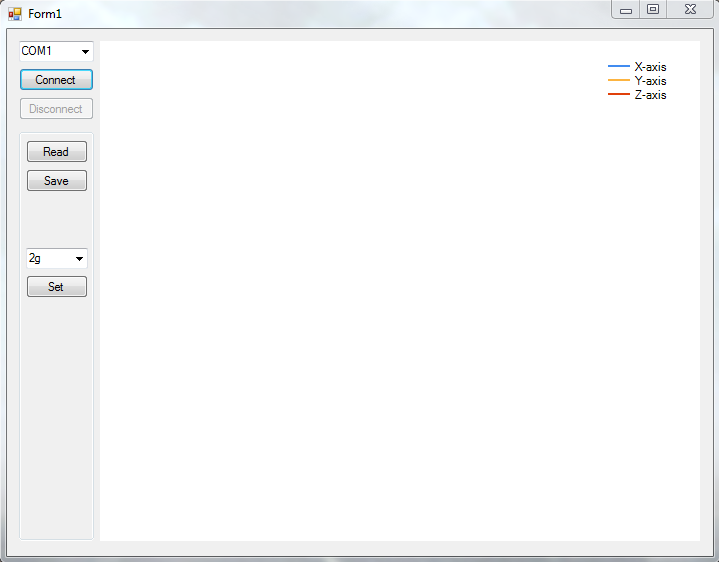Image resolution: width=719 pixels, height=562 pixels.
Task: Expand the COM1 port dropdown arrow
Action: 85,51
